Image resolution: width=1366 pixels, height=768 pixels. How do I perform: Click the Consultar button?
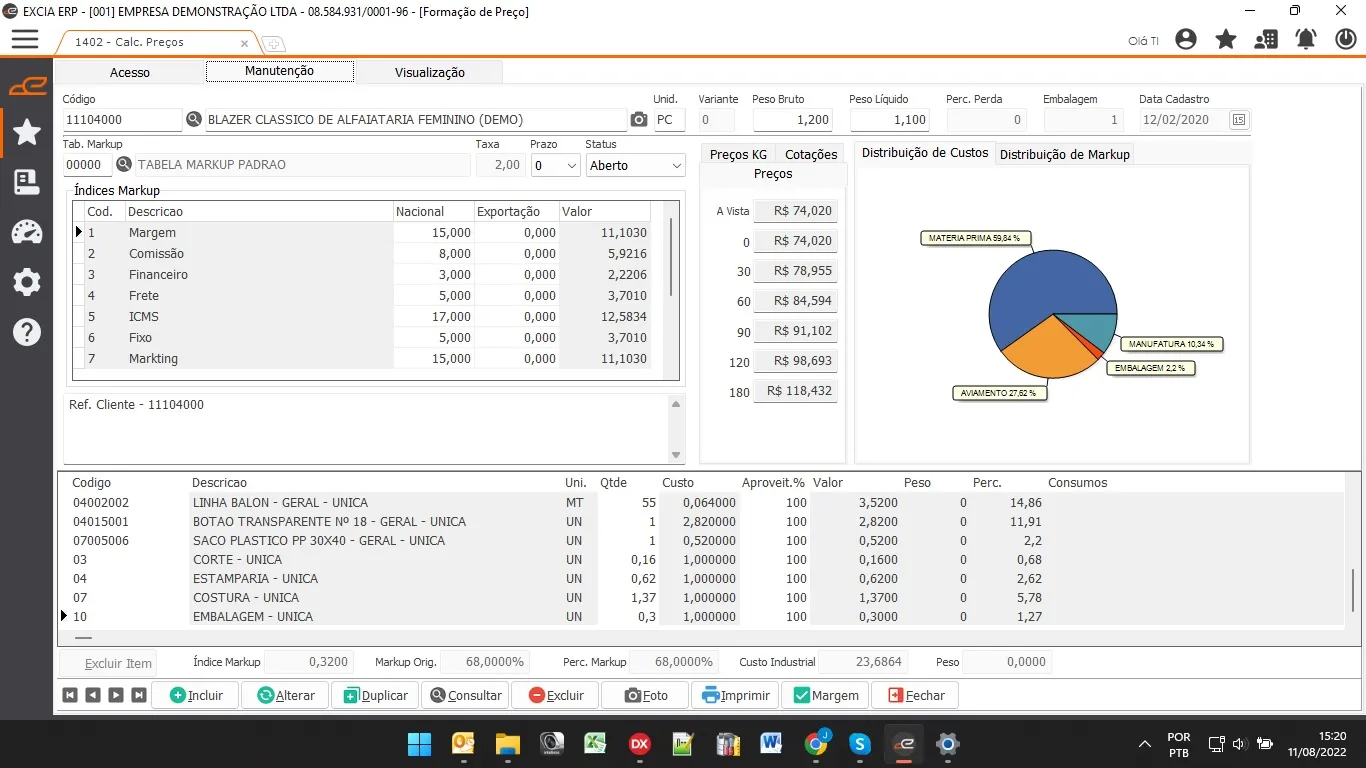(465, 695)
